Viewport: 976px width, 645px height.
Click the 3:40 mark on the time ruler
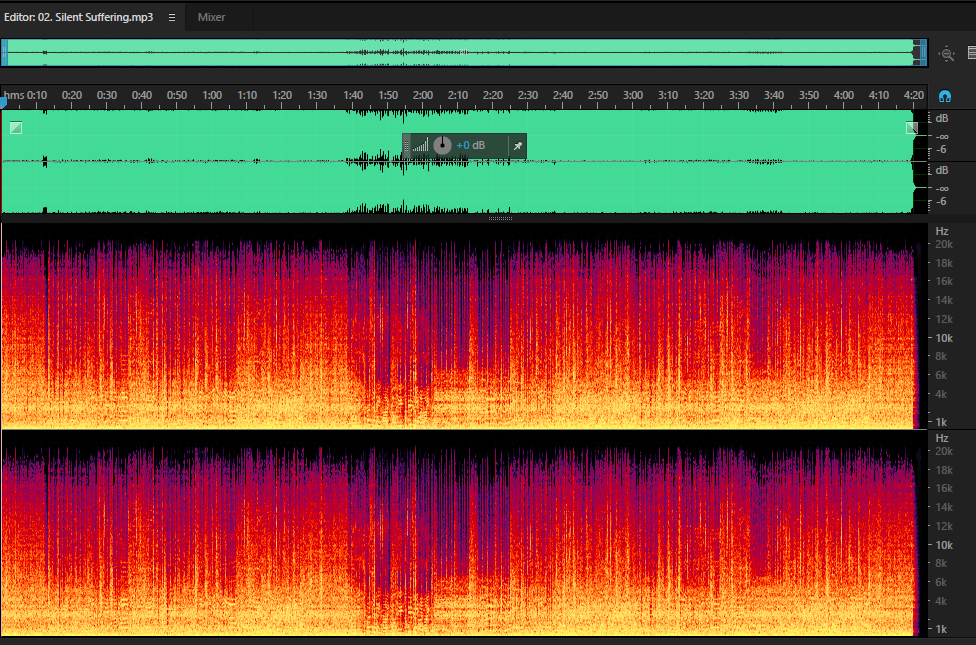[774, 95]
